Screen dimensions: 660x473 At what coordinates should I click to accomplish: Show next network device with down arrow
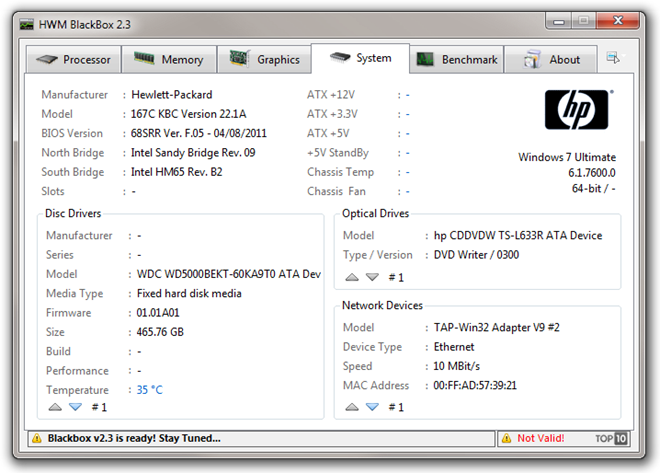coord(372,407)
